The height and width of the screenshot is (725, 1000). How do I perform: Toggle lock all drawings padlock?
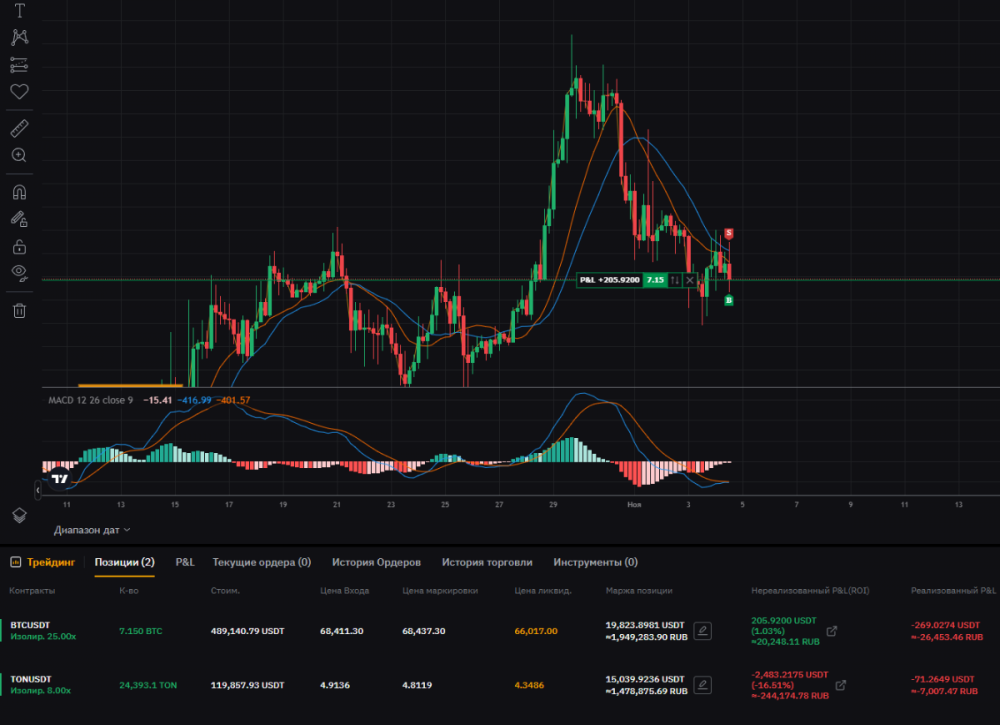click(19, 246)
